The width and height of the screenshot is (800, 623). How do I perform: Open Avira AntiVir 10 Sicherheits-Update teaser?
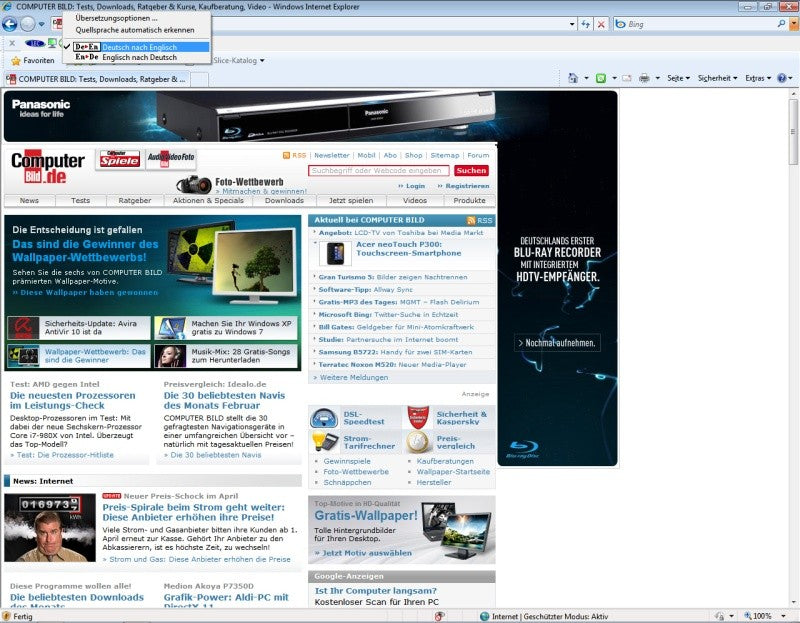79,328
